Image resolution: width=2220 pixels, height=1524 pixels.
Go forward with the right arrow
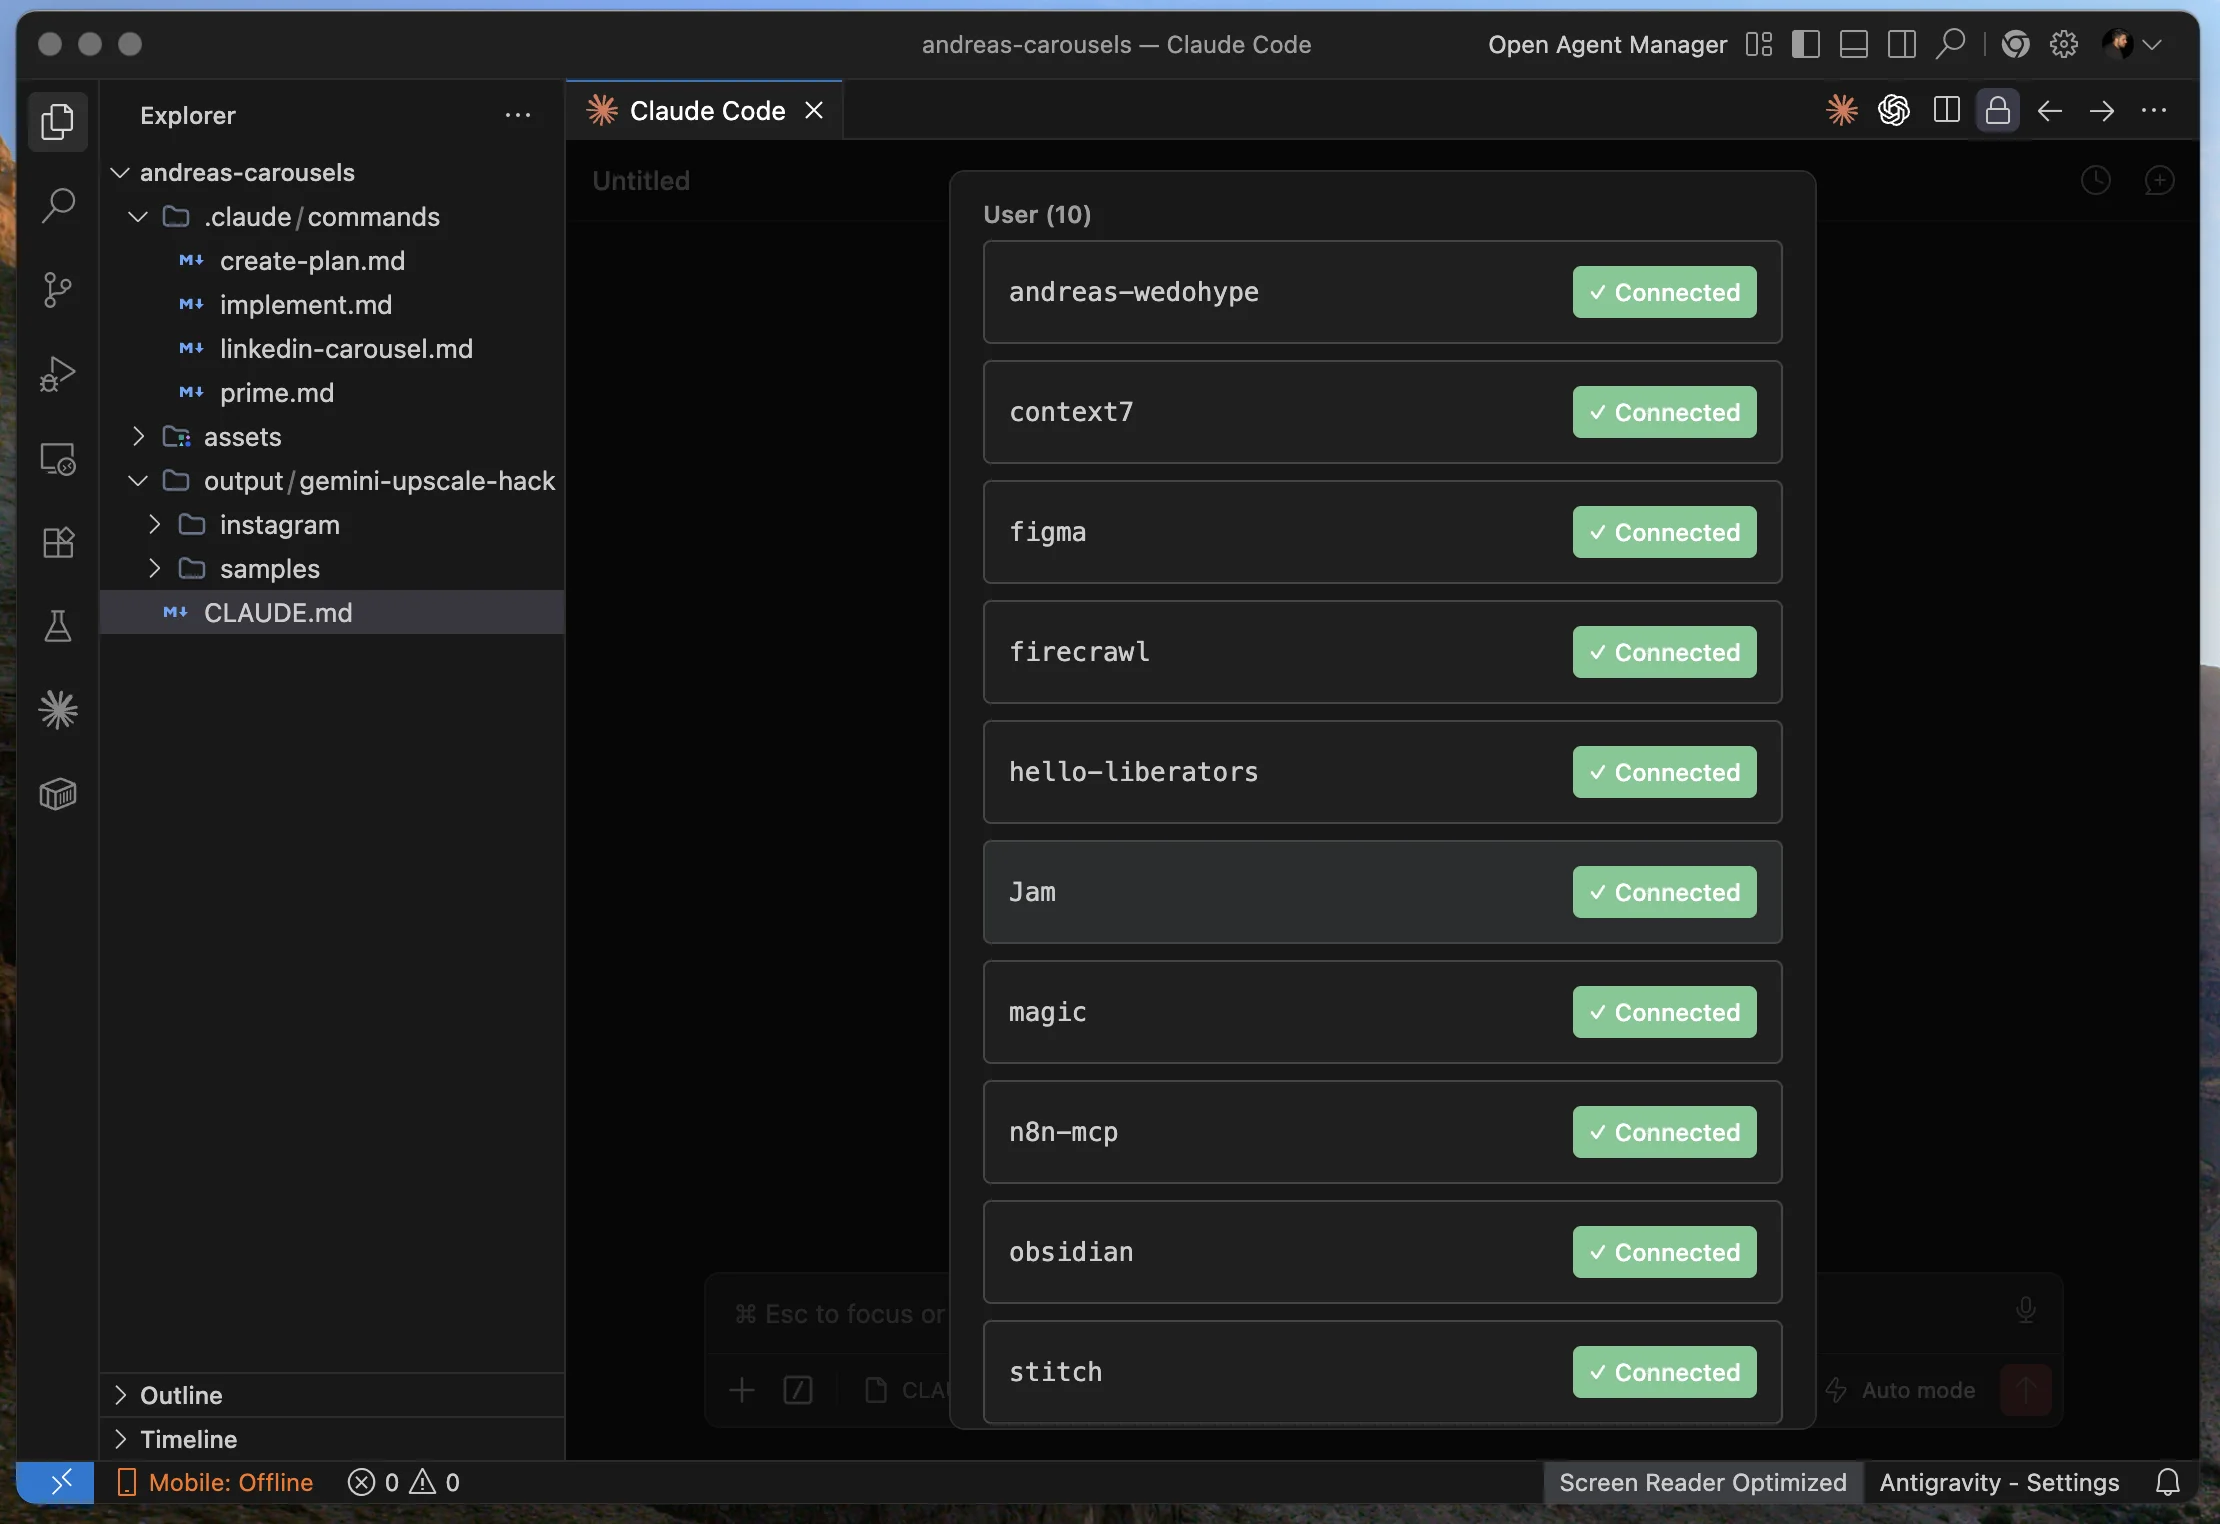[x=2102, y=110]
